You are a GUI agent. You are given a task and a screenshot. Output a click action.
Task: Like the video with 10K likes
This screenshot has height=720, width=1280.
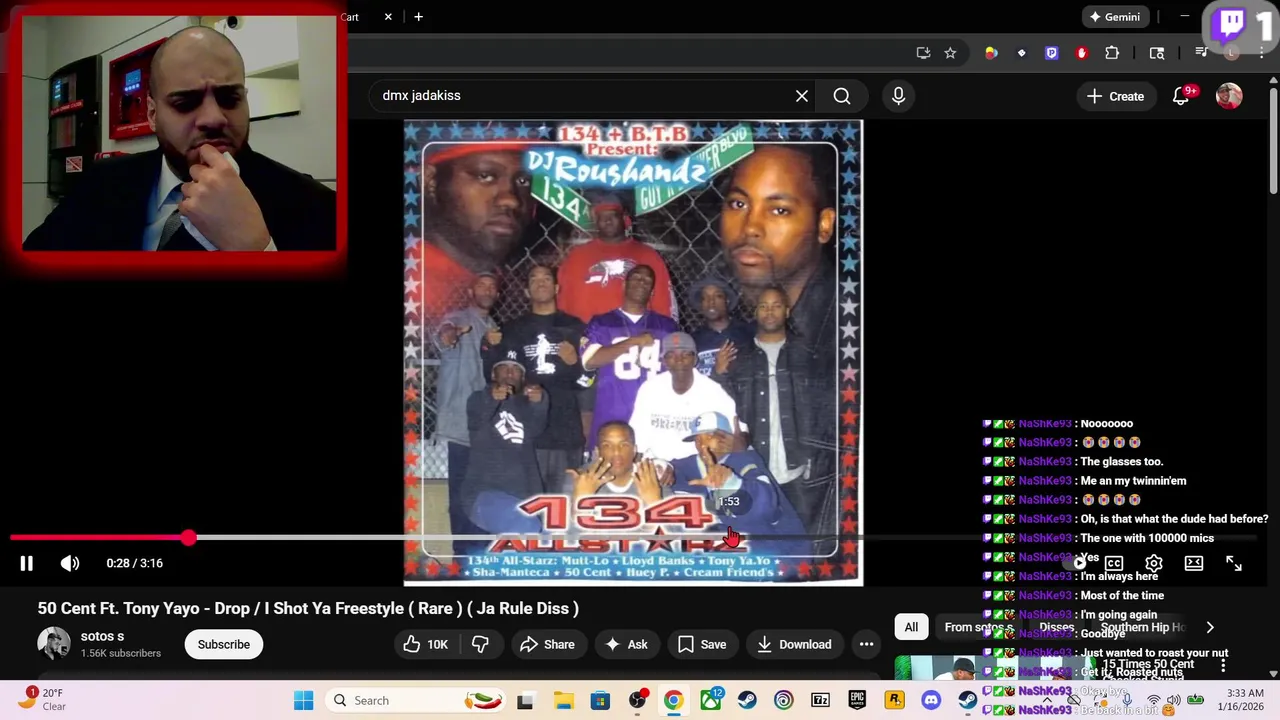point(426,645)
